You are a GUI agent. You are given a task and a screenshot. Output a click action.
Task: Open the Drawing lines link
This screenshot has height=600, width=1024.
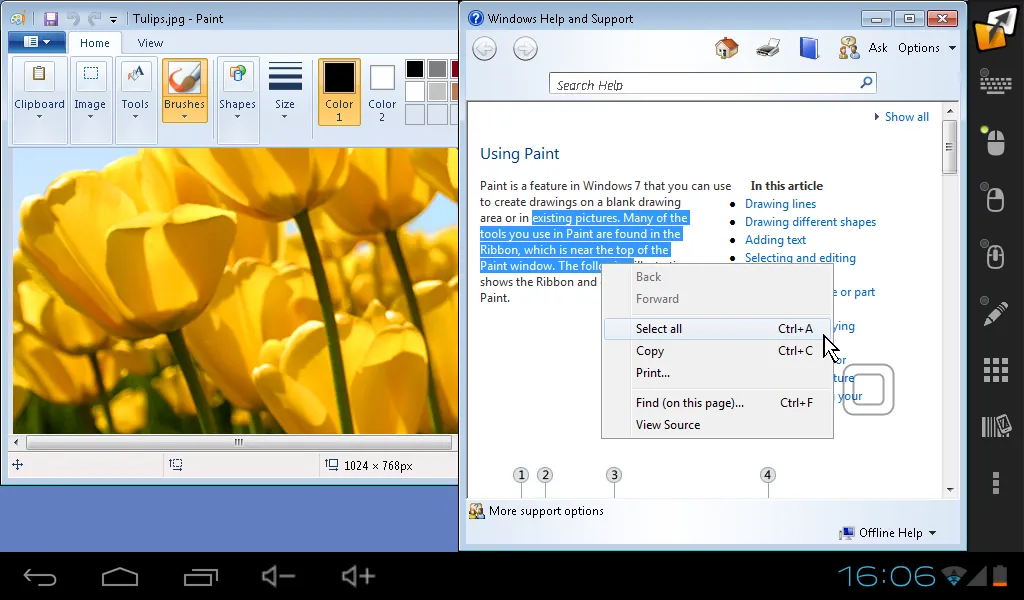[x=780, y=204]
